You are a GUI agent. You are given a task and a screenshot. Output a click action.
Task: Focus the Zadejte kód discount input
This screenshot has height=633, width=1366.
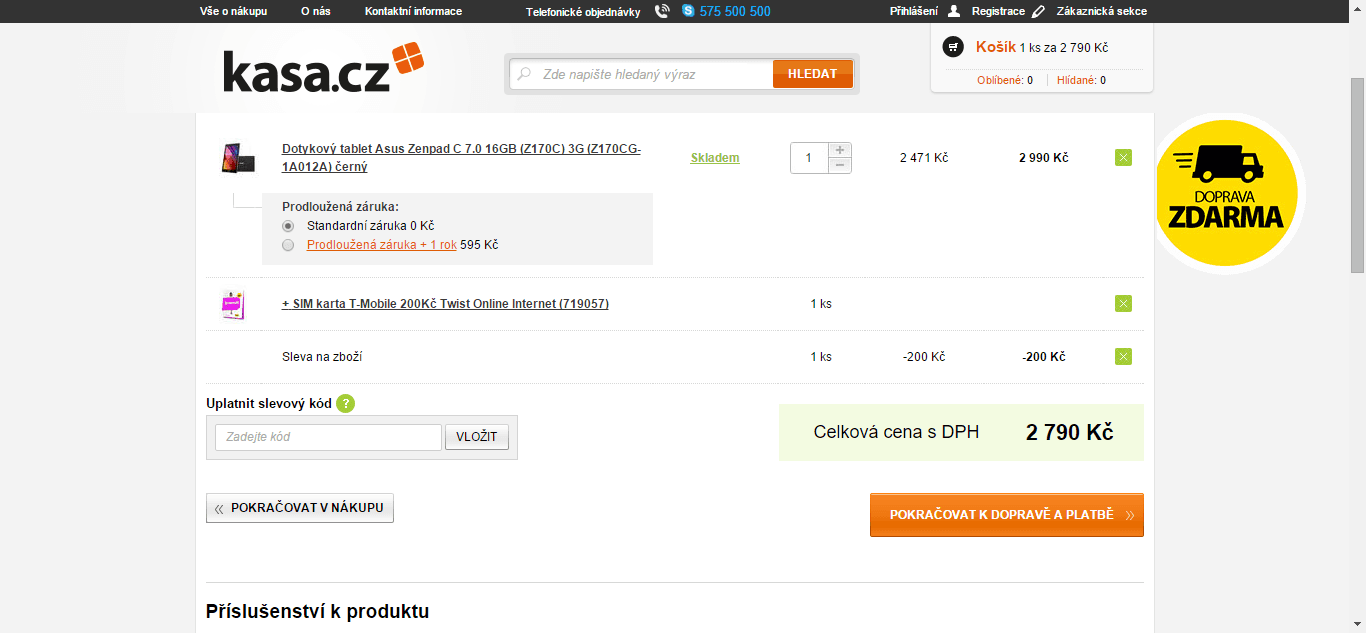coord(328,437)
